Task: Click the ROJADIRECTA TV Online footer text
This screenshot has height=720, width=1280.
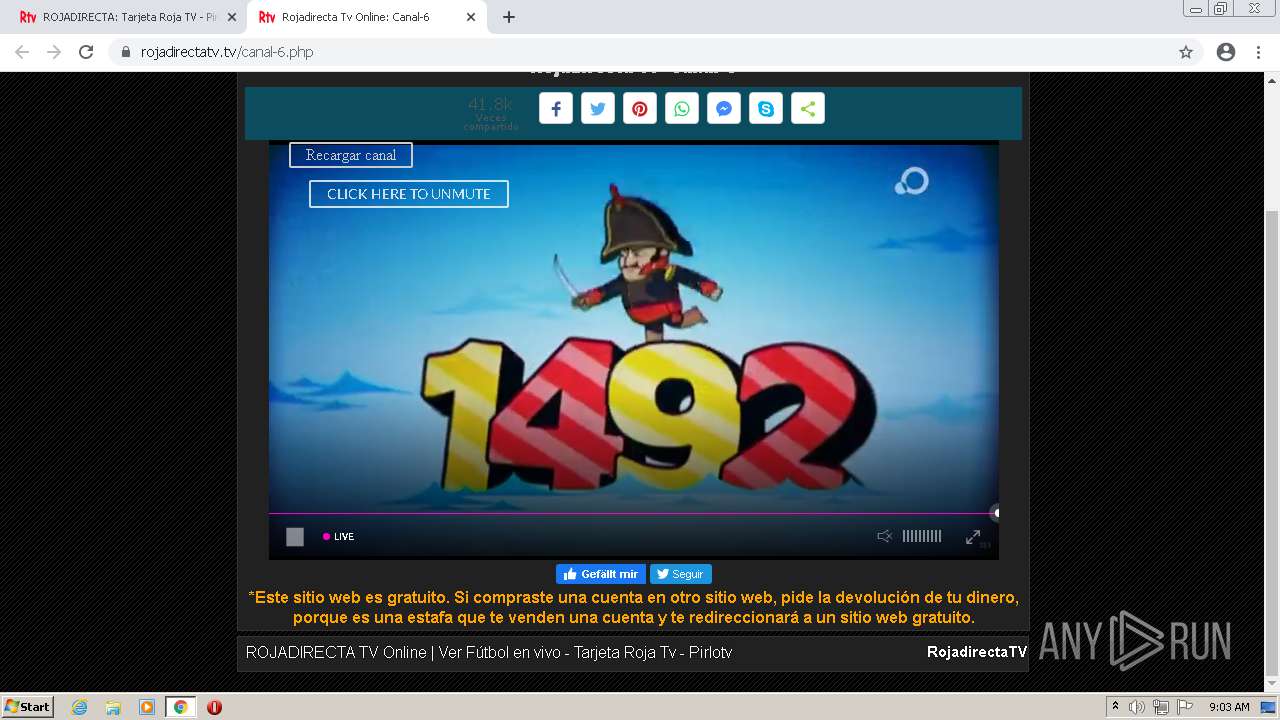Action: pos(489,652)
